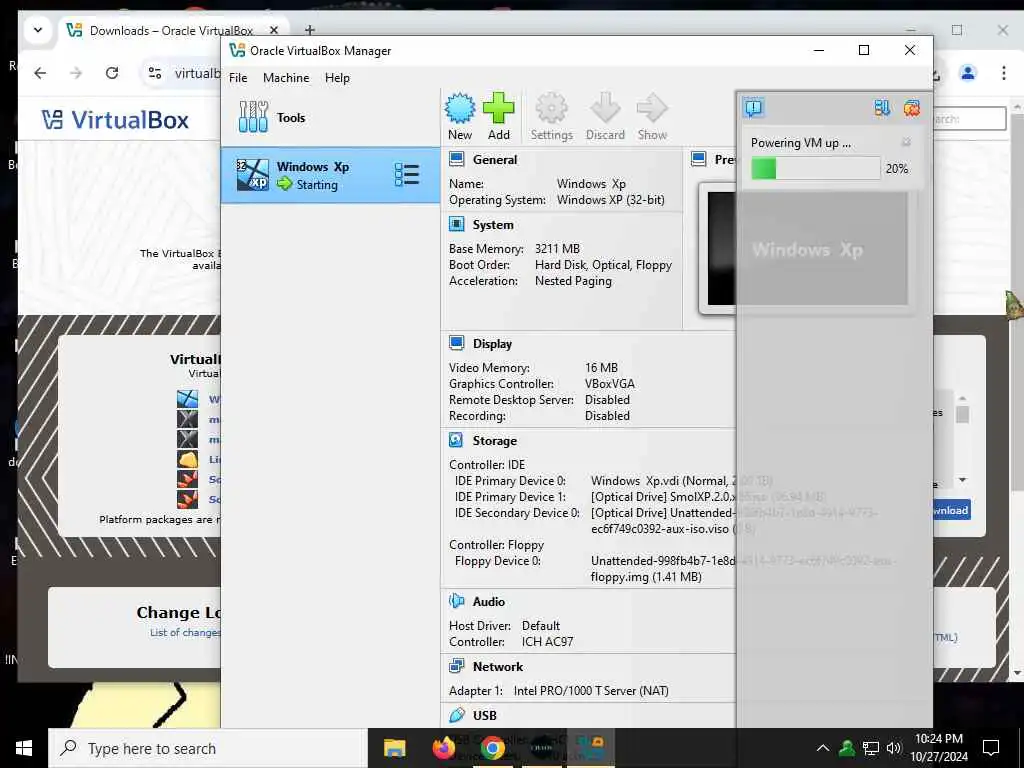
Task: Click the General section monitor icon
Action: 456,159
